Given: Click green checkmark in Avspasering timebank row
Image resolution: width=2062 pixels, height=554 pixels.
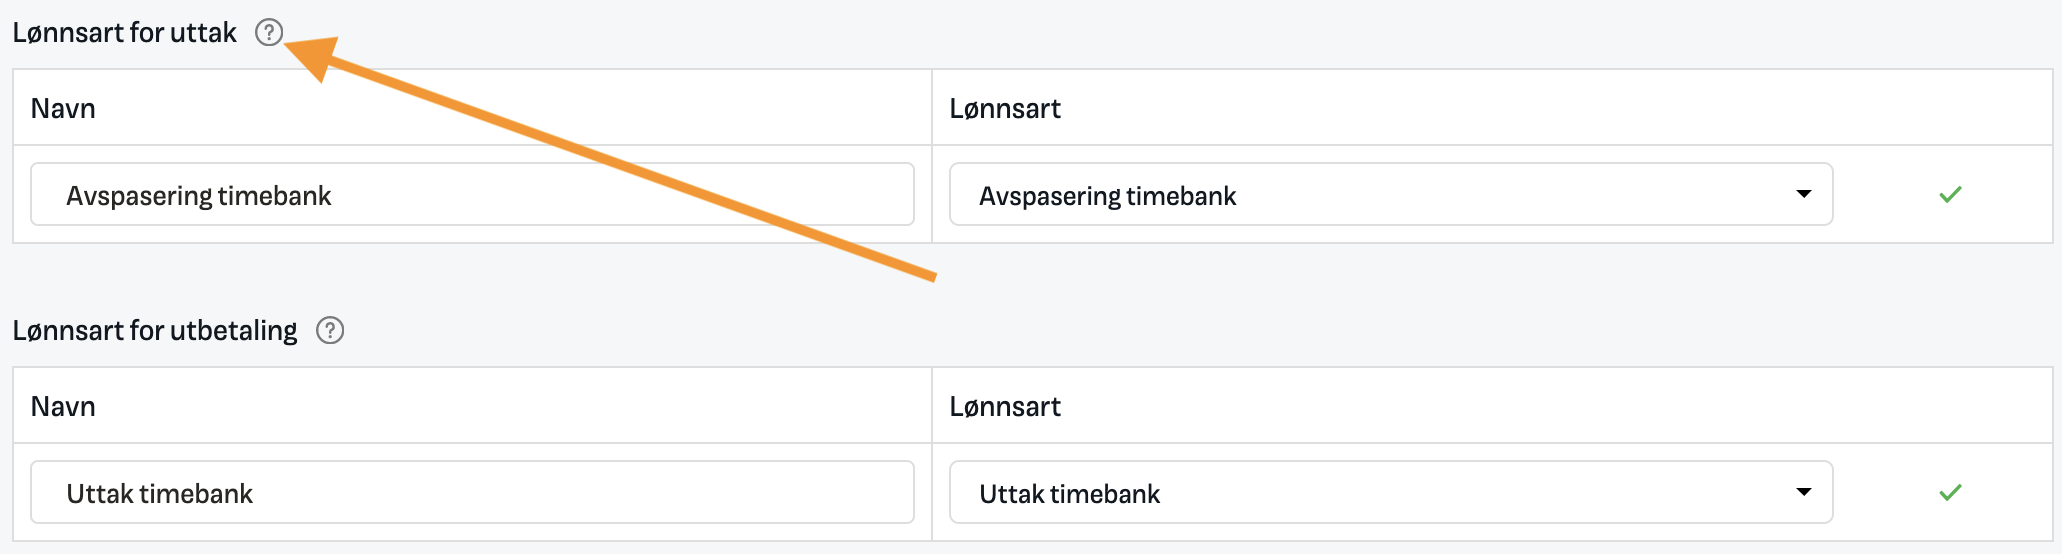Looking at the screenshot, I should click(1950, 195).
